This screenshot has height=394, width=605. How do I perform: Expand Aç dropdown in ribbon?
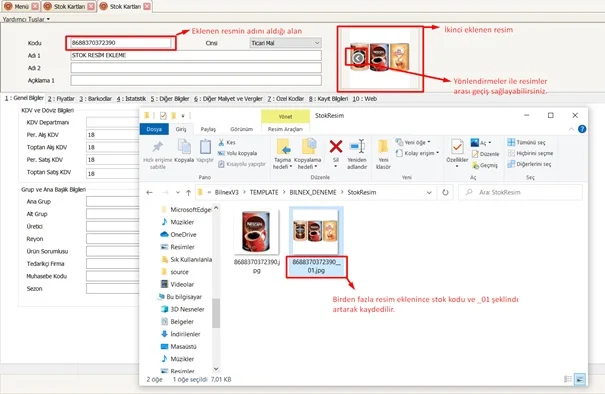pos(481,143)
